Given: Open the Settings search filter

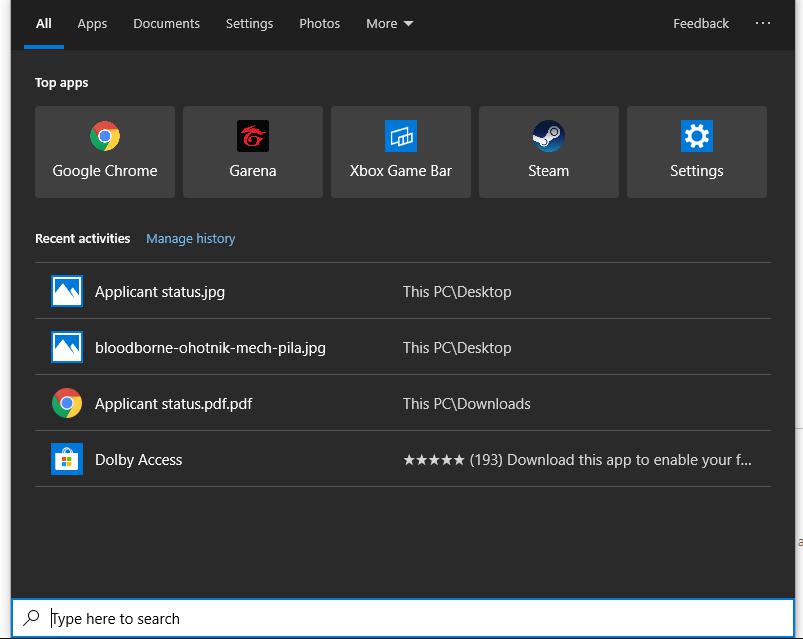Looking at the screenshot, I should [x=249, y=23].
